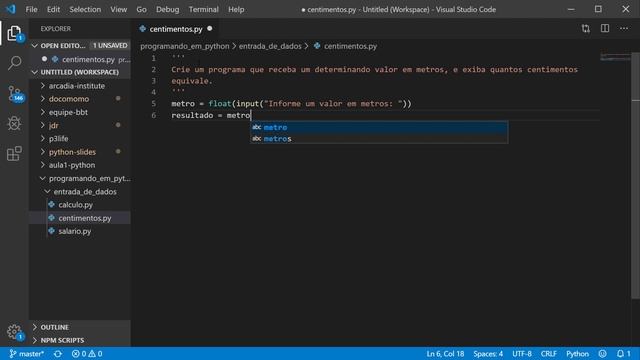The image size is (640, 360).
Task: Collapse the programando_em_pyt... folder
Action: pyautogui.click(x=80, y=178)
